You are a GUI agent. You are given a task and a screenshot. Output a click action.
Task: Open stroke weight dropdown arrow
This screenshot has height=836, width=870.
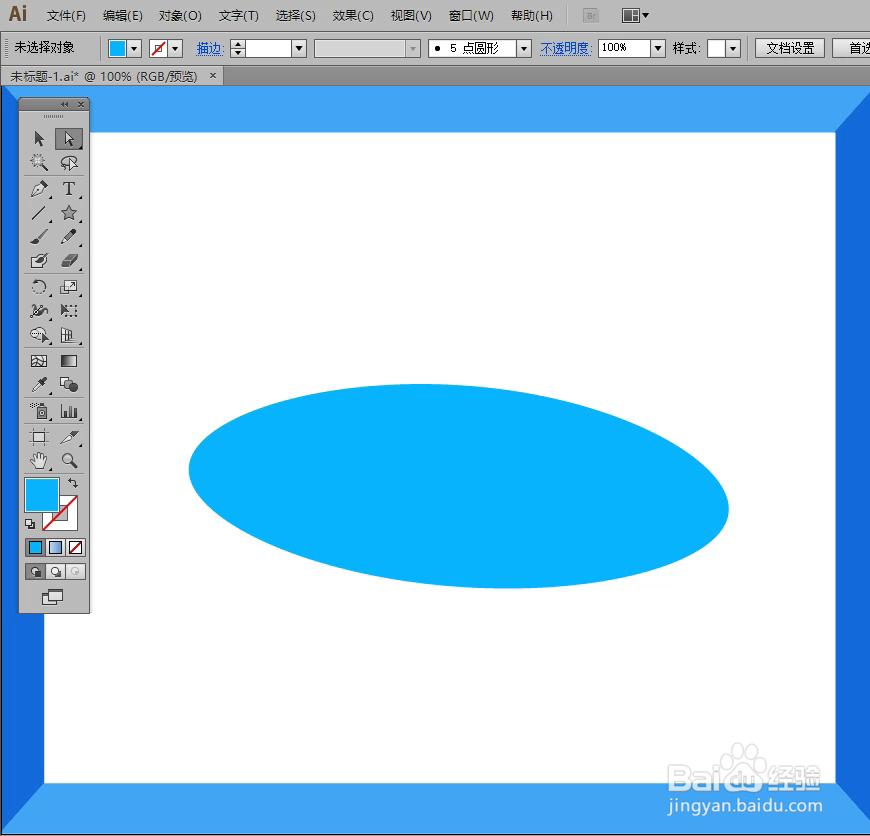[x=299, y=49]
